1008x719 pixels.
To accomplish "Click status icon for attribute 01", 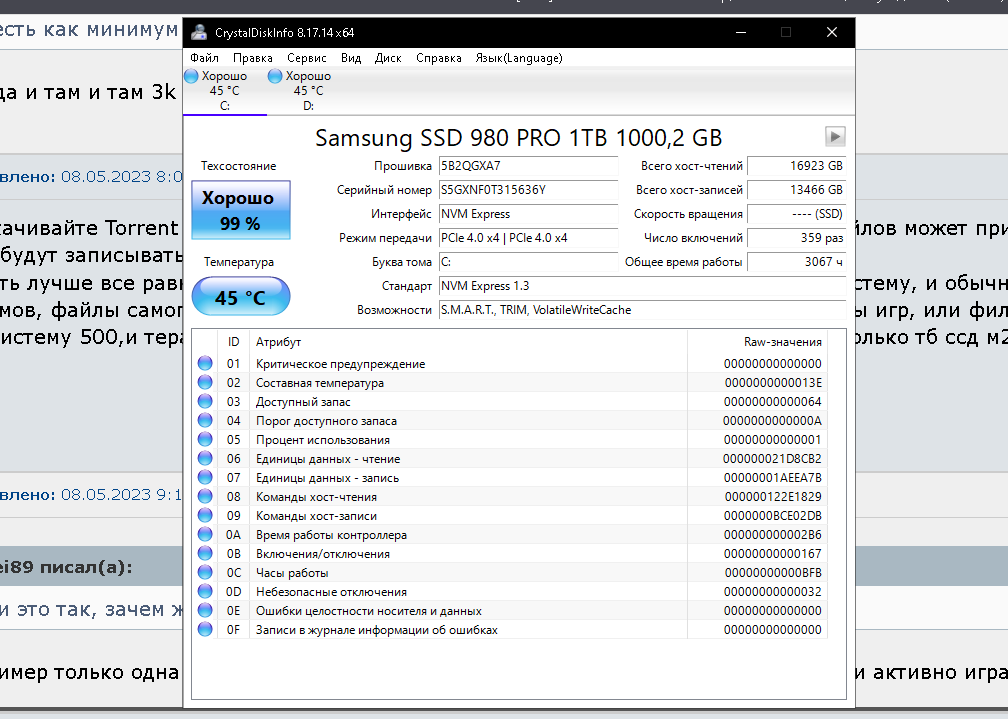I will pyautogui.click(x=205, y=363).
